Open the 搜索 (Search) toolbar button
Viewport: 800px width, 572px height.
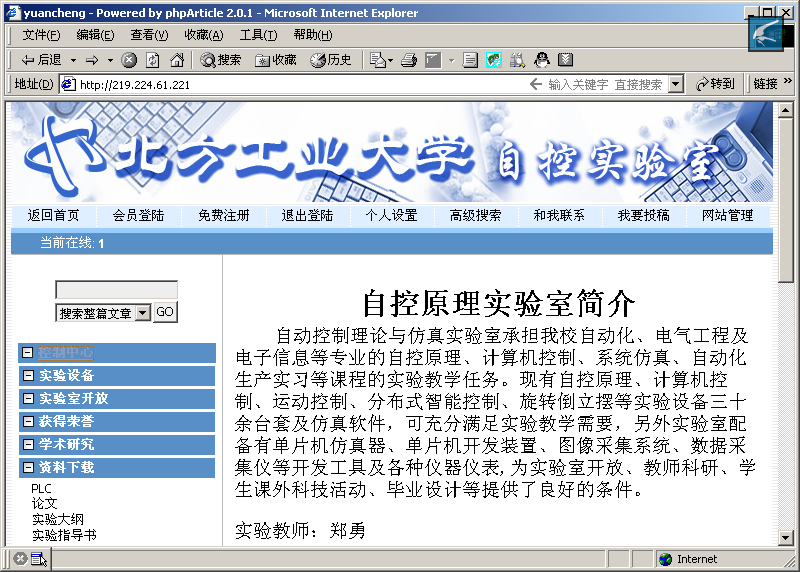point(220,60)
